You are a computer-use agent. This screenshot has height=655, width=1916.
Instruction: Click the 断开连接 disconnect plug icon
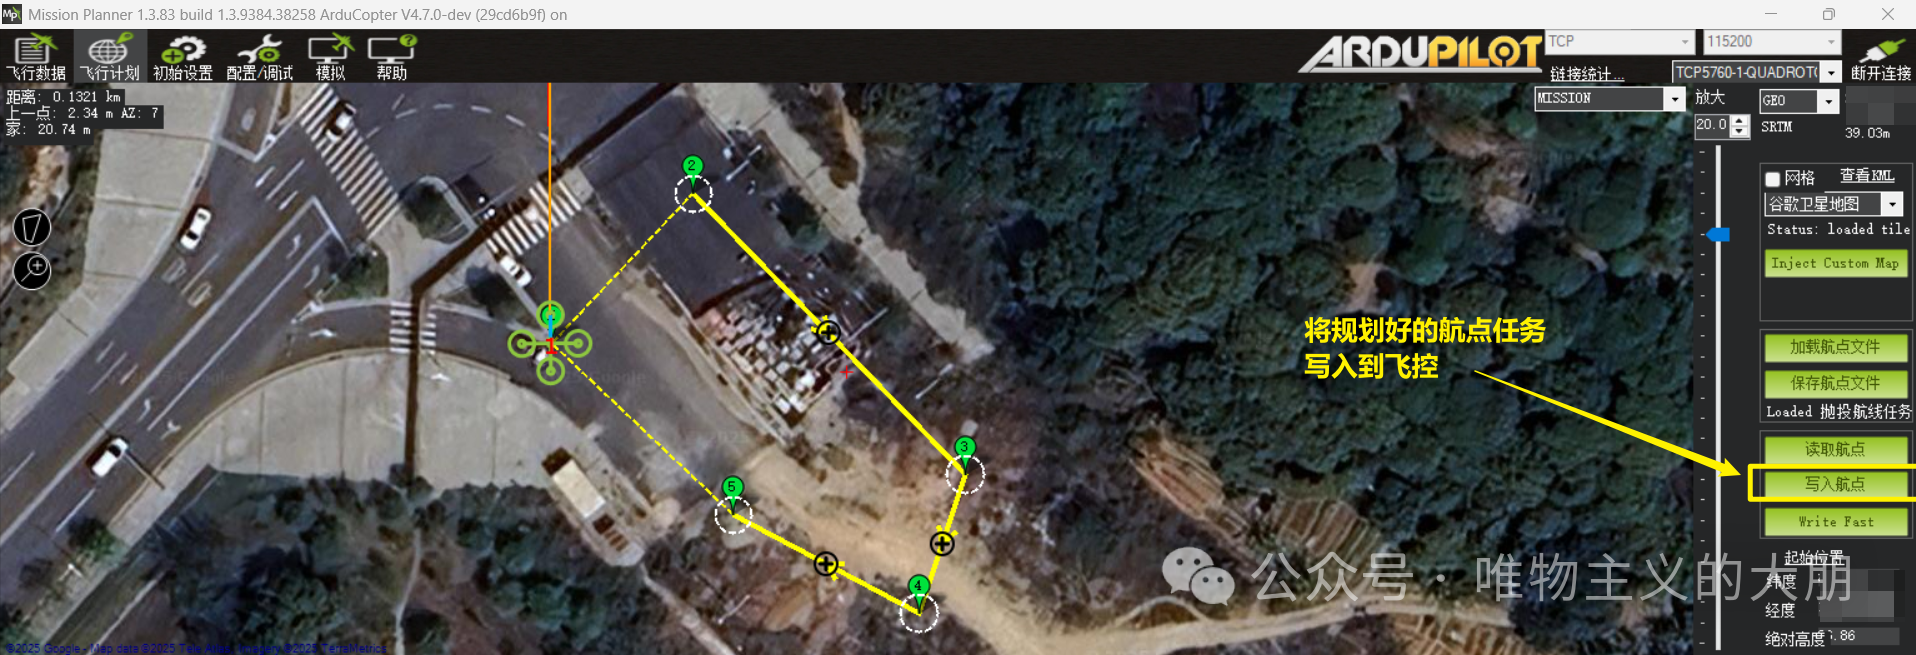click(1881, 58)
